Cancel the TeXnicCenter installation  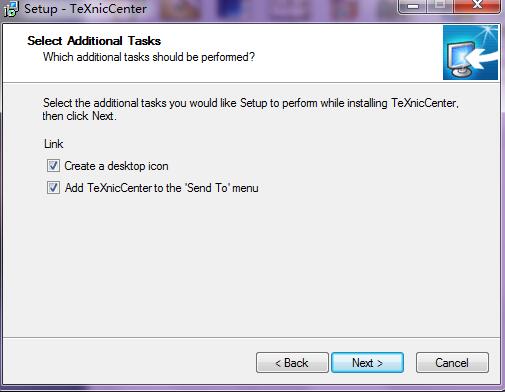point(452,363)
